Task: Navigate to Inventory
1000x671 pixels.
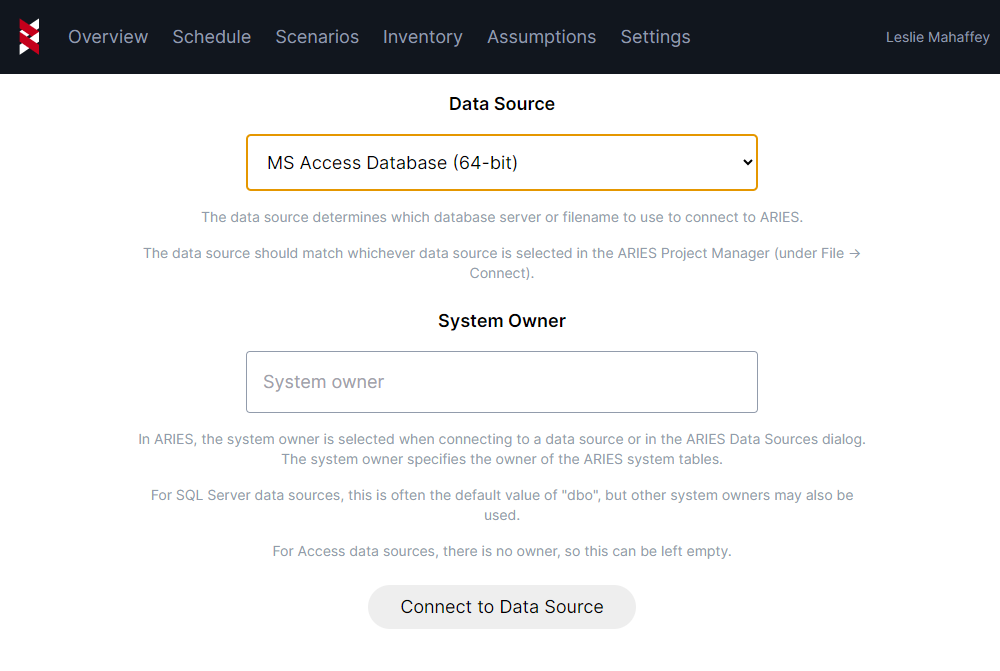Action: pos(422,37)
